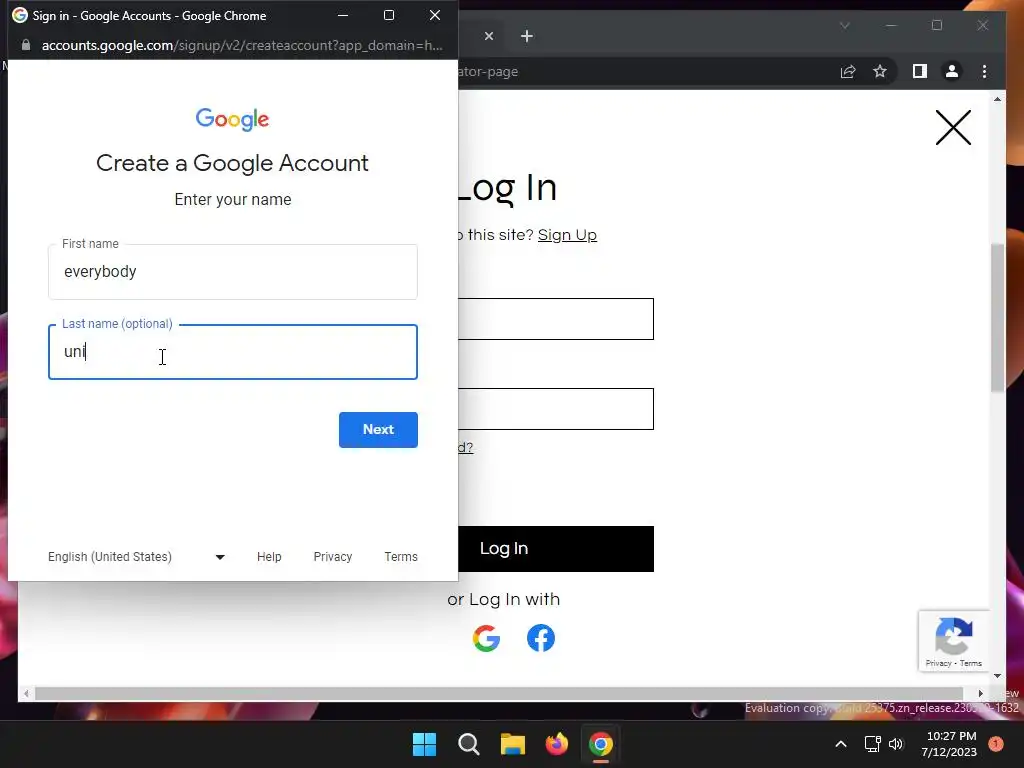Screen dimensions: 1024x768
Task: Open the Terms link in Google popup
Action: [400, 556]
